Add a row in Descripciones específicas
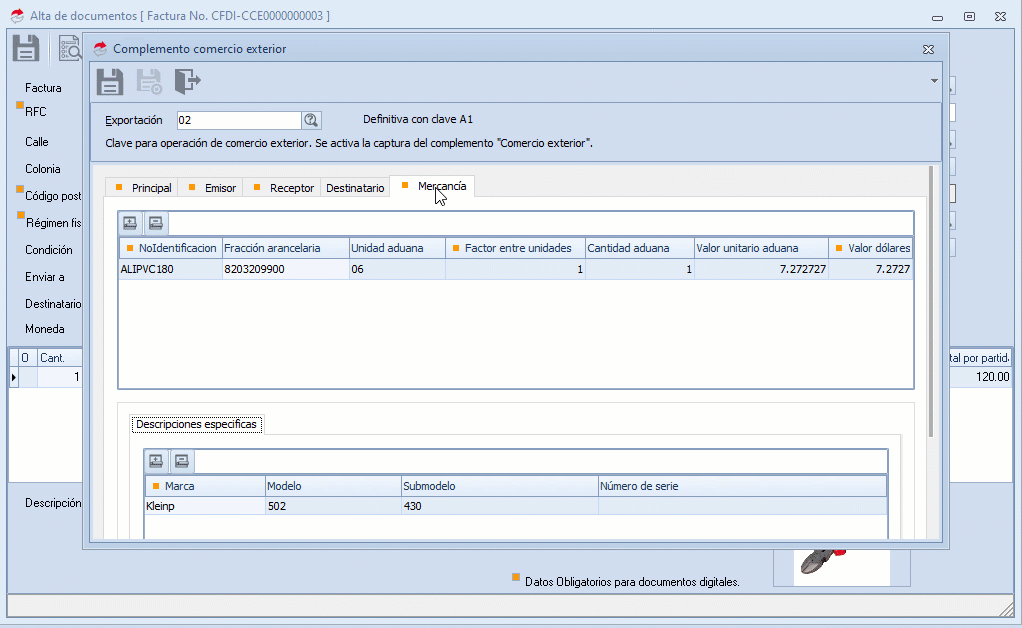 (156, 461)
